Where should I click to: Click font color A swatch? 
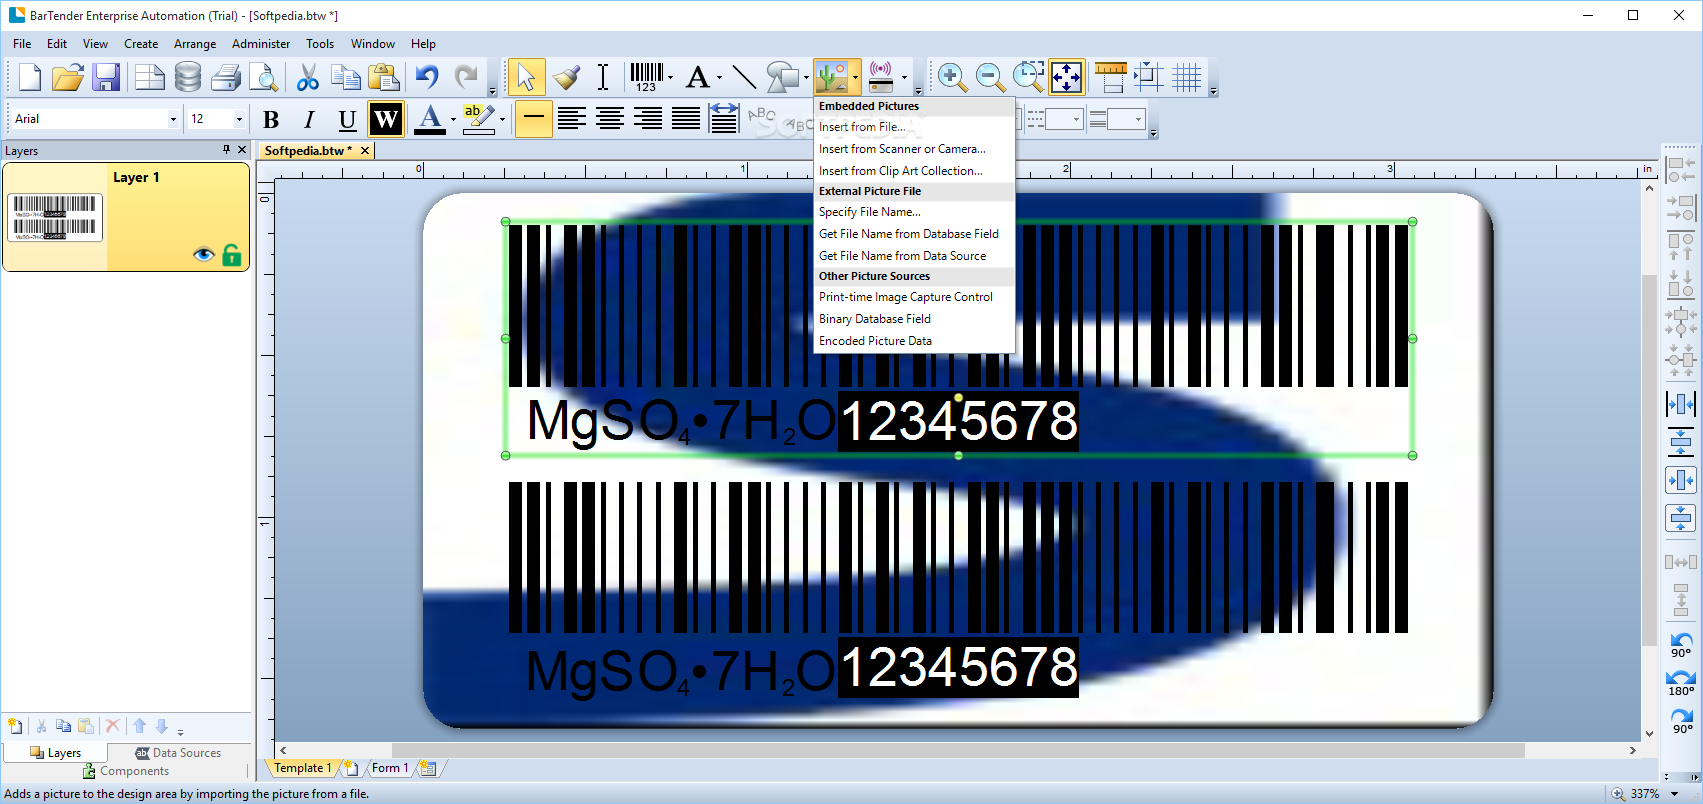(430, 120)
